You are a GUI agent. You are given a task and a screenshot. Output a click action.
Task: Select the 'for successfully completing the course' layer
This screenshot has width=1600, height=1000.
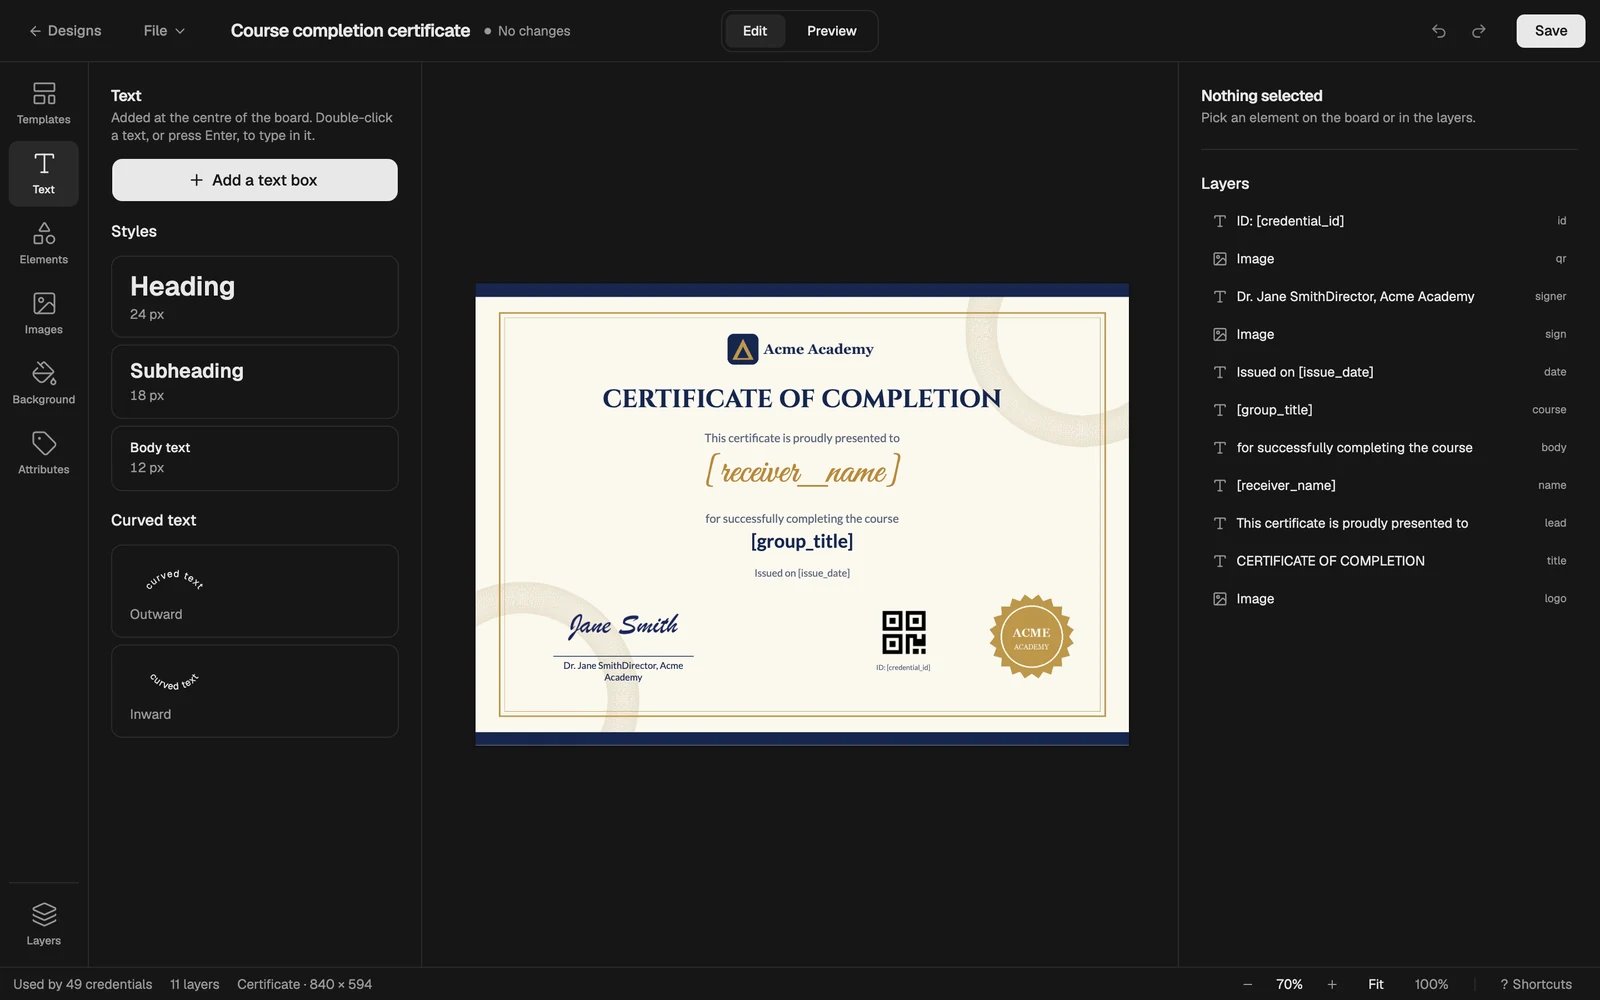click(1389, 448)
